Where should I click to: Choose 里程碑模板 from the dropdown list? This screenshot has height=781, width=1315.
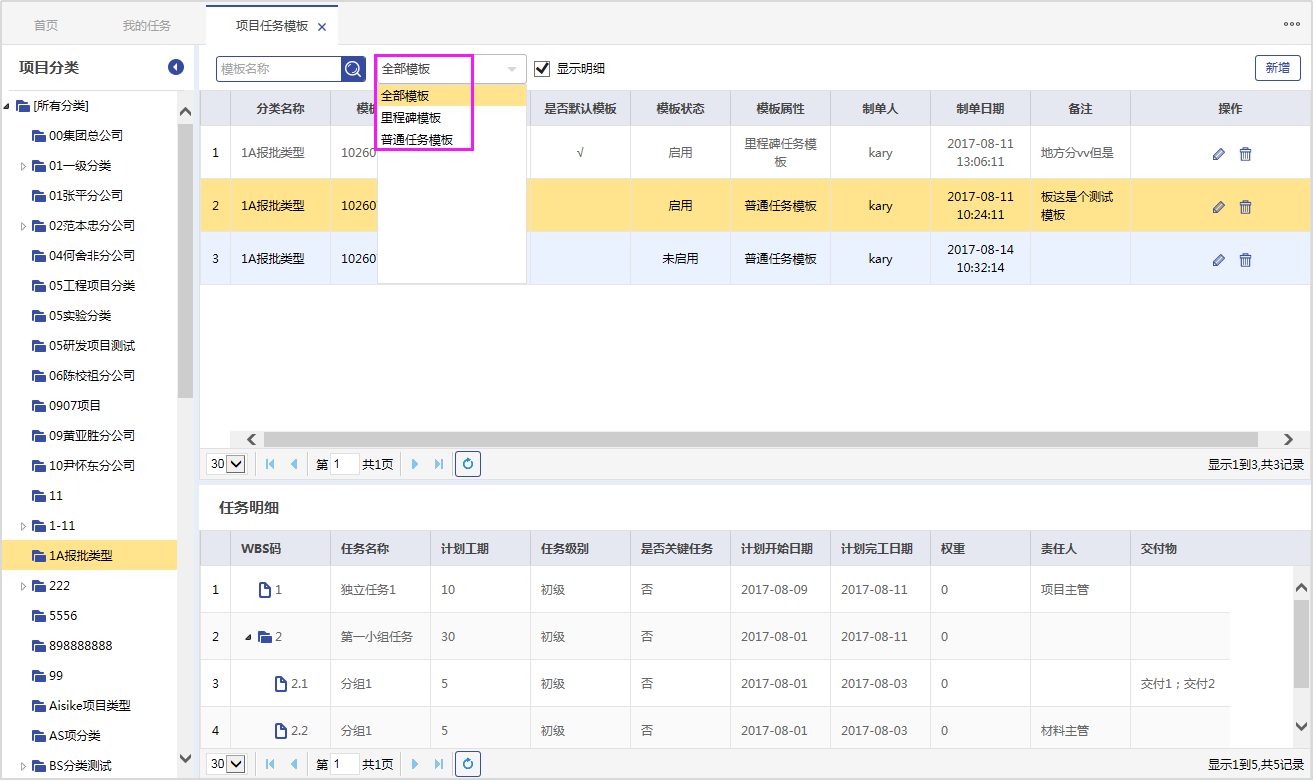point(451,118)
